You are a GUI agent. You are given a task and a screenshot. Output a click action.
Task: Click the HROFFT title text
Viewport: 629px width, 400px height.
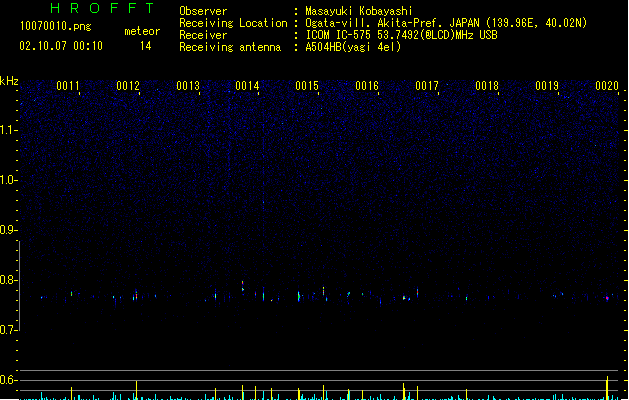coord(102,8)
